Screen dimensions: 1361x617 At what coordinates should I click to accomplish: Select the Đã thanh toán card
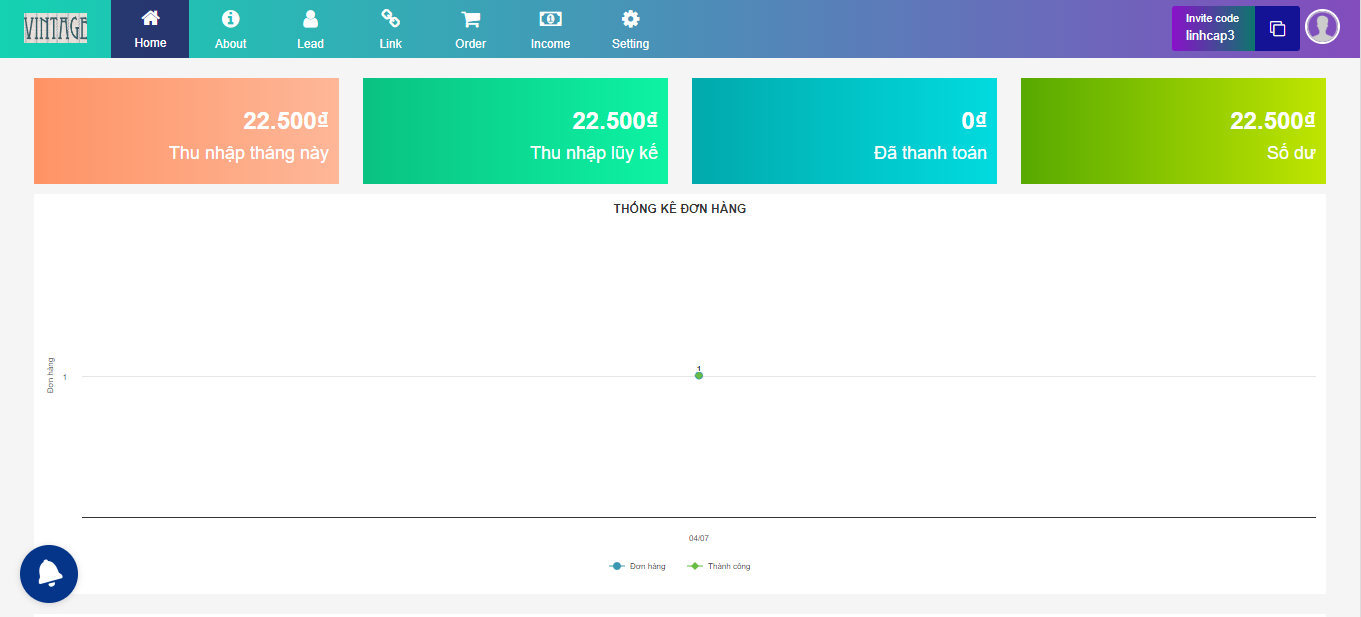point(844,131)
